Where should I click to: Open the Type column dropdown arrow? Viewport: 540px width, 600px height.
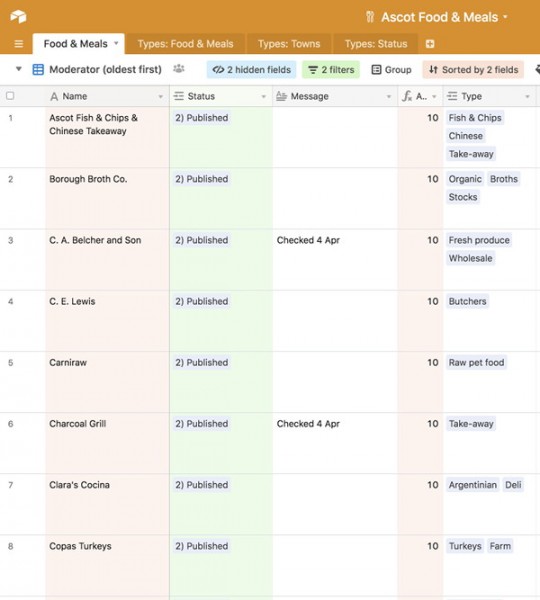pyautogui.click(x=527, y=96)
